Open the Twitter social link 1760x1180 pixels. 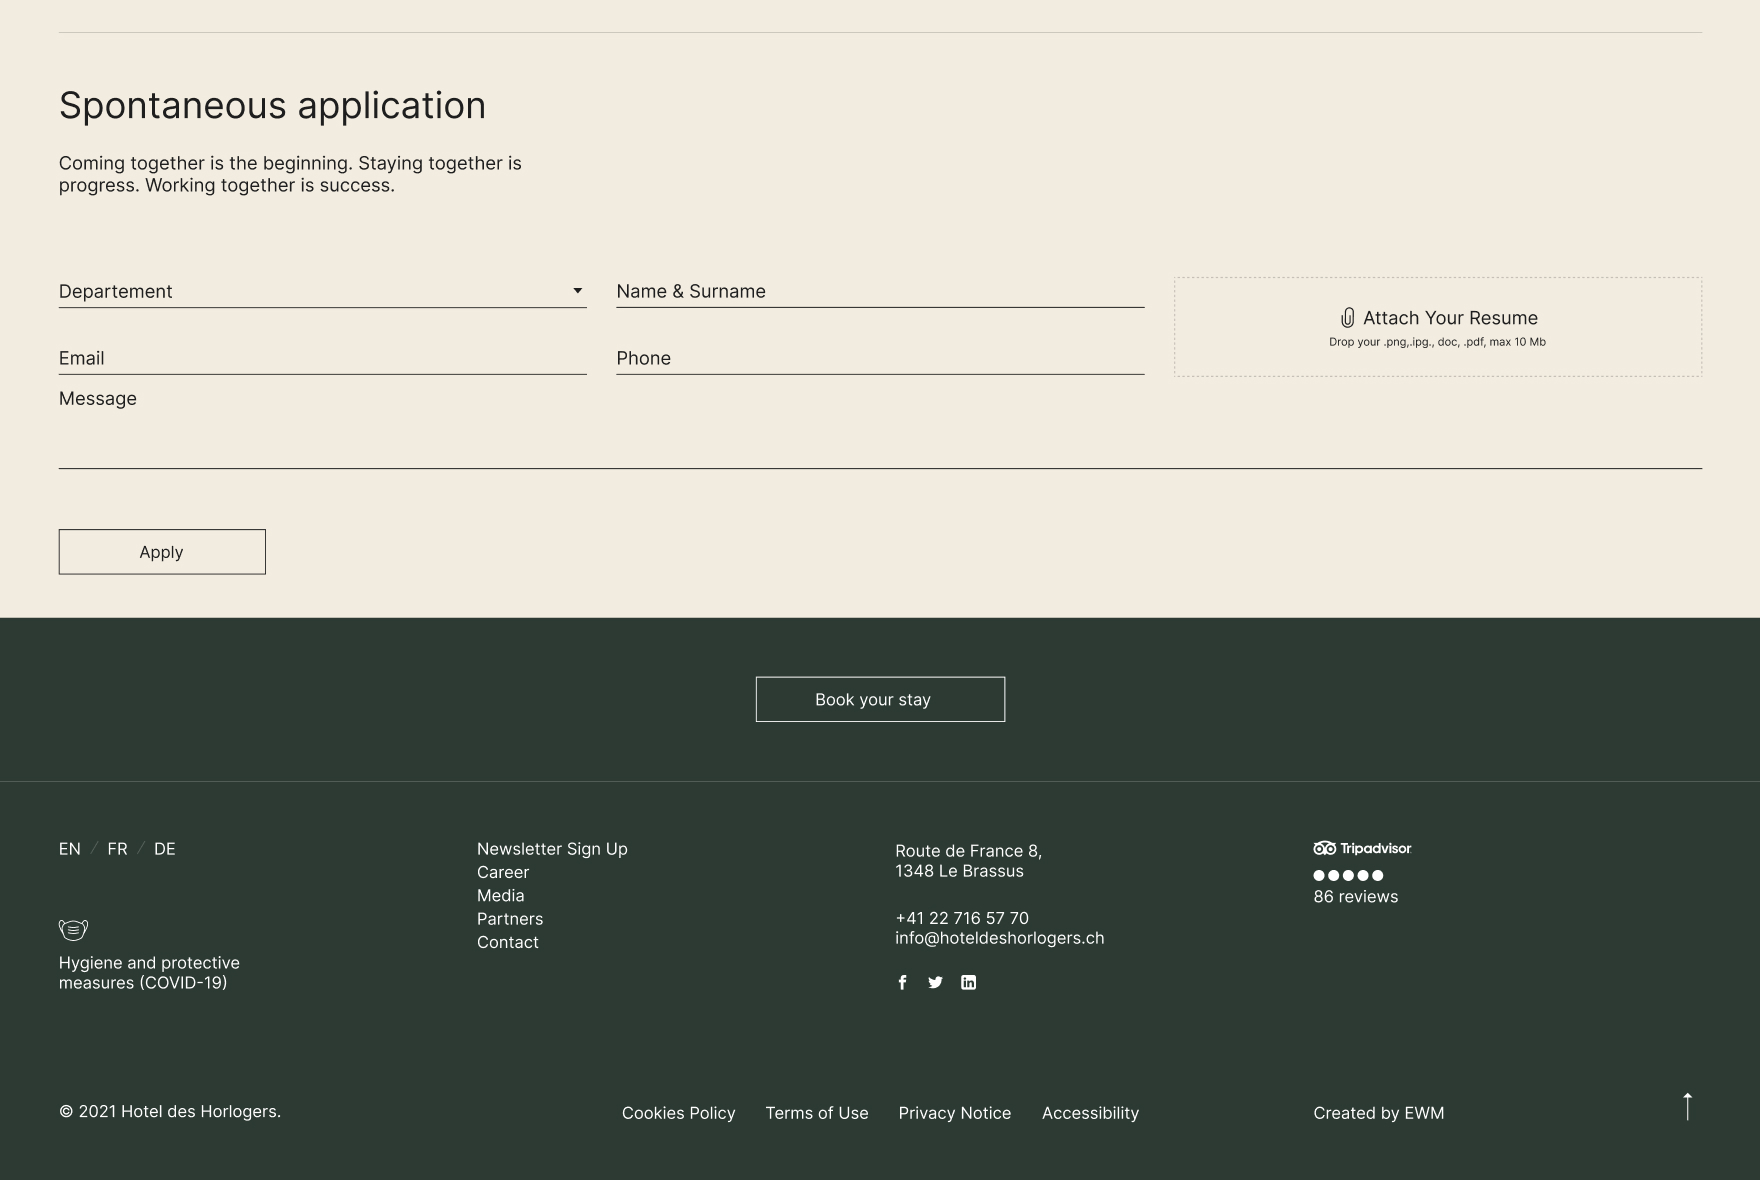[x=935, y=982]
